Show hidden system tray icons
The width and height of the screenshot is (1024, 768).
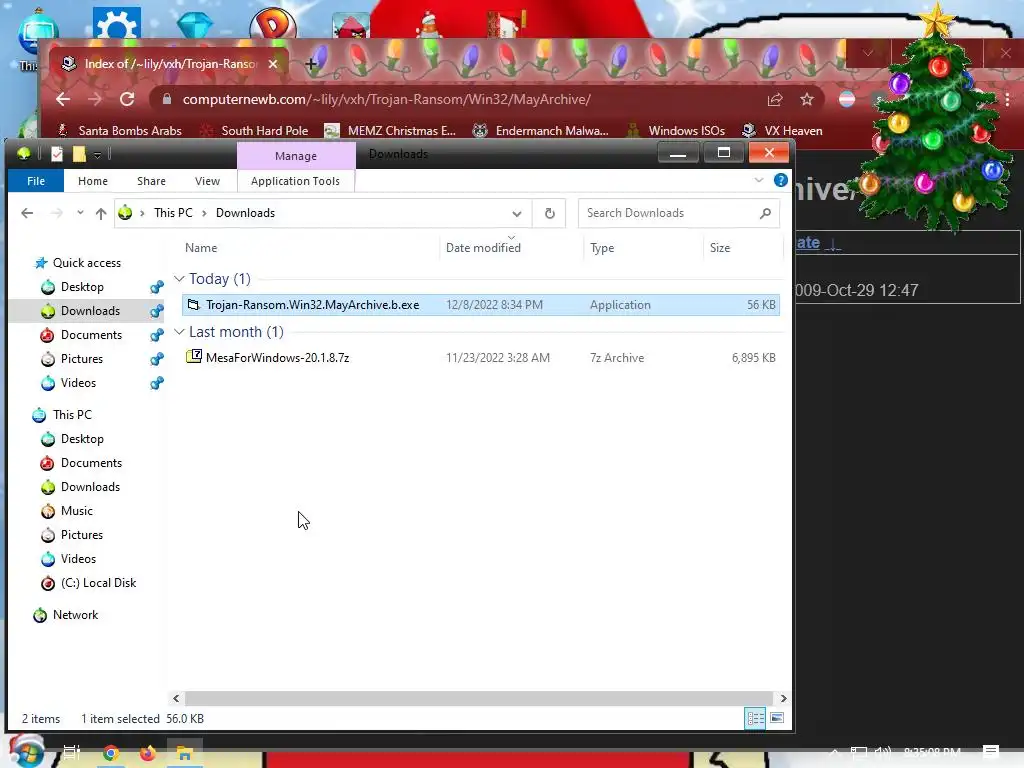(x=834, y=753)
